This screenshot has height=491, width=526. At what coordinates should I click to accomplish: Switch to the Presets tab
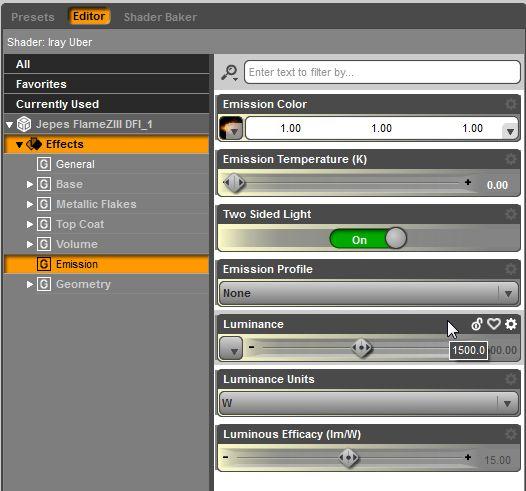(x=33, y=17)
